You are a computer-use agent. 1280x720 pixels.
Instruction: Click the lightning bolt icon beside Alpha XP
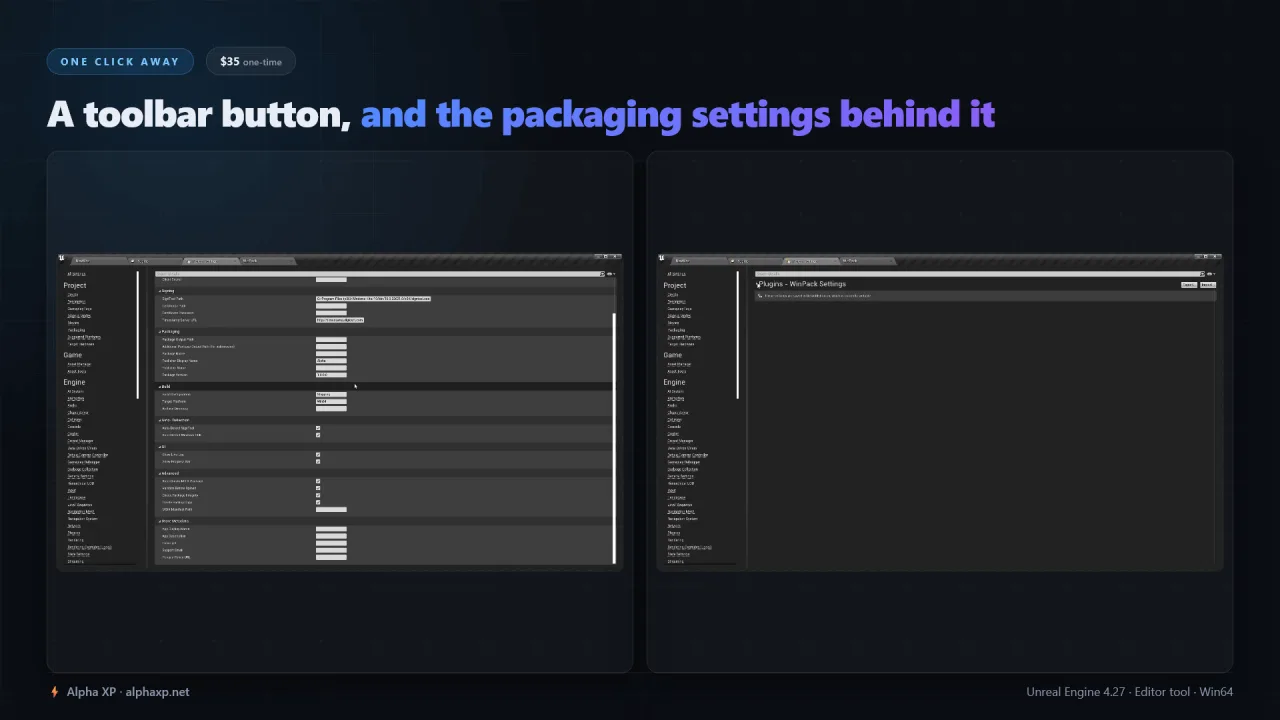[x=55, y=692]
